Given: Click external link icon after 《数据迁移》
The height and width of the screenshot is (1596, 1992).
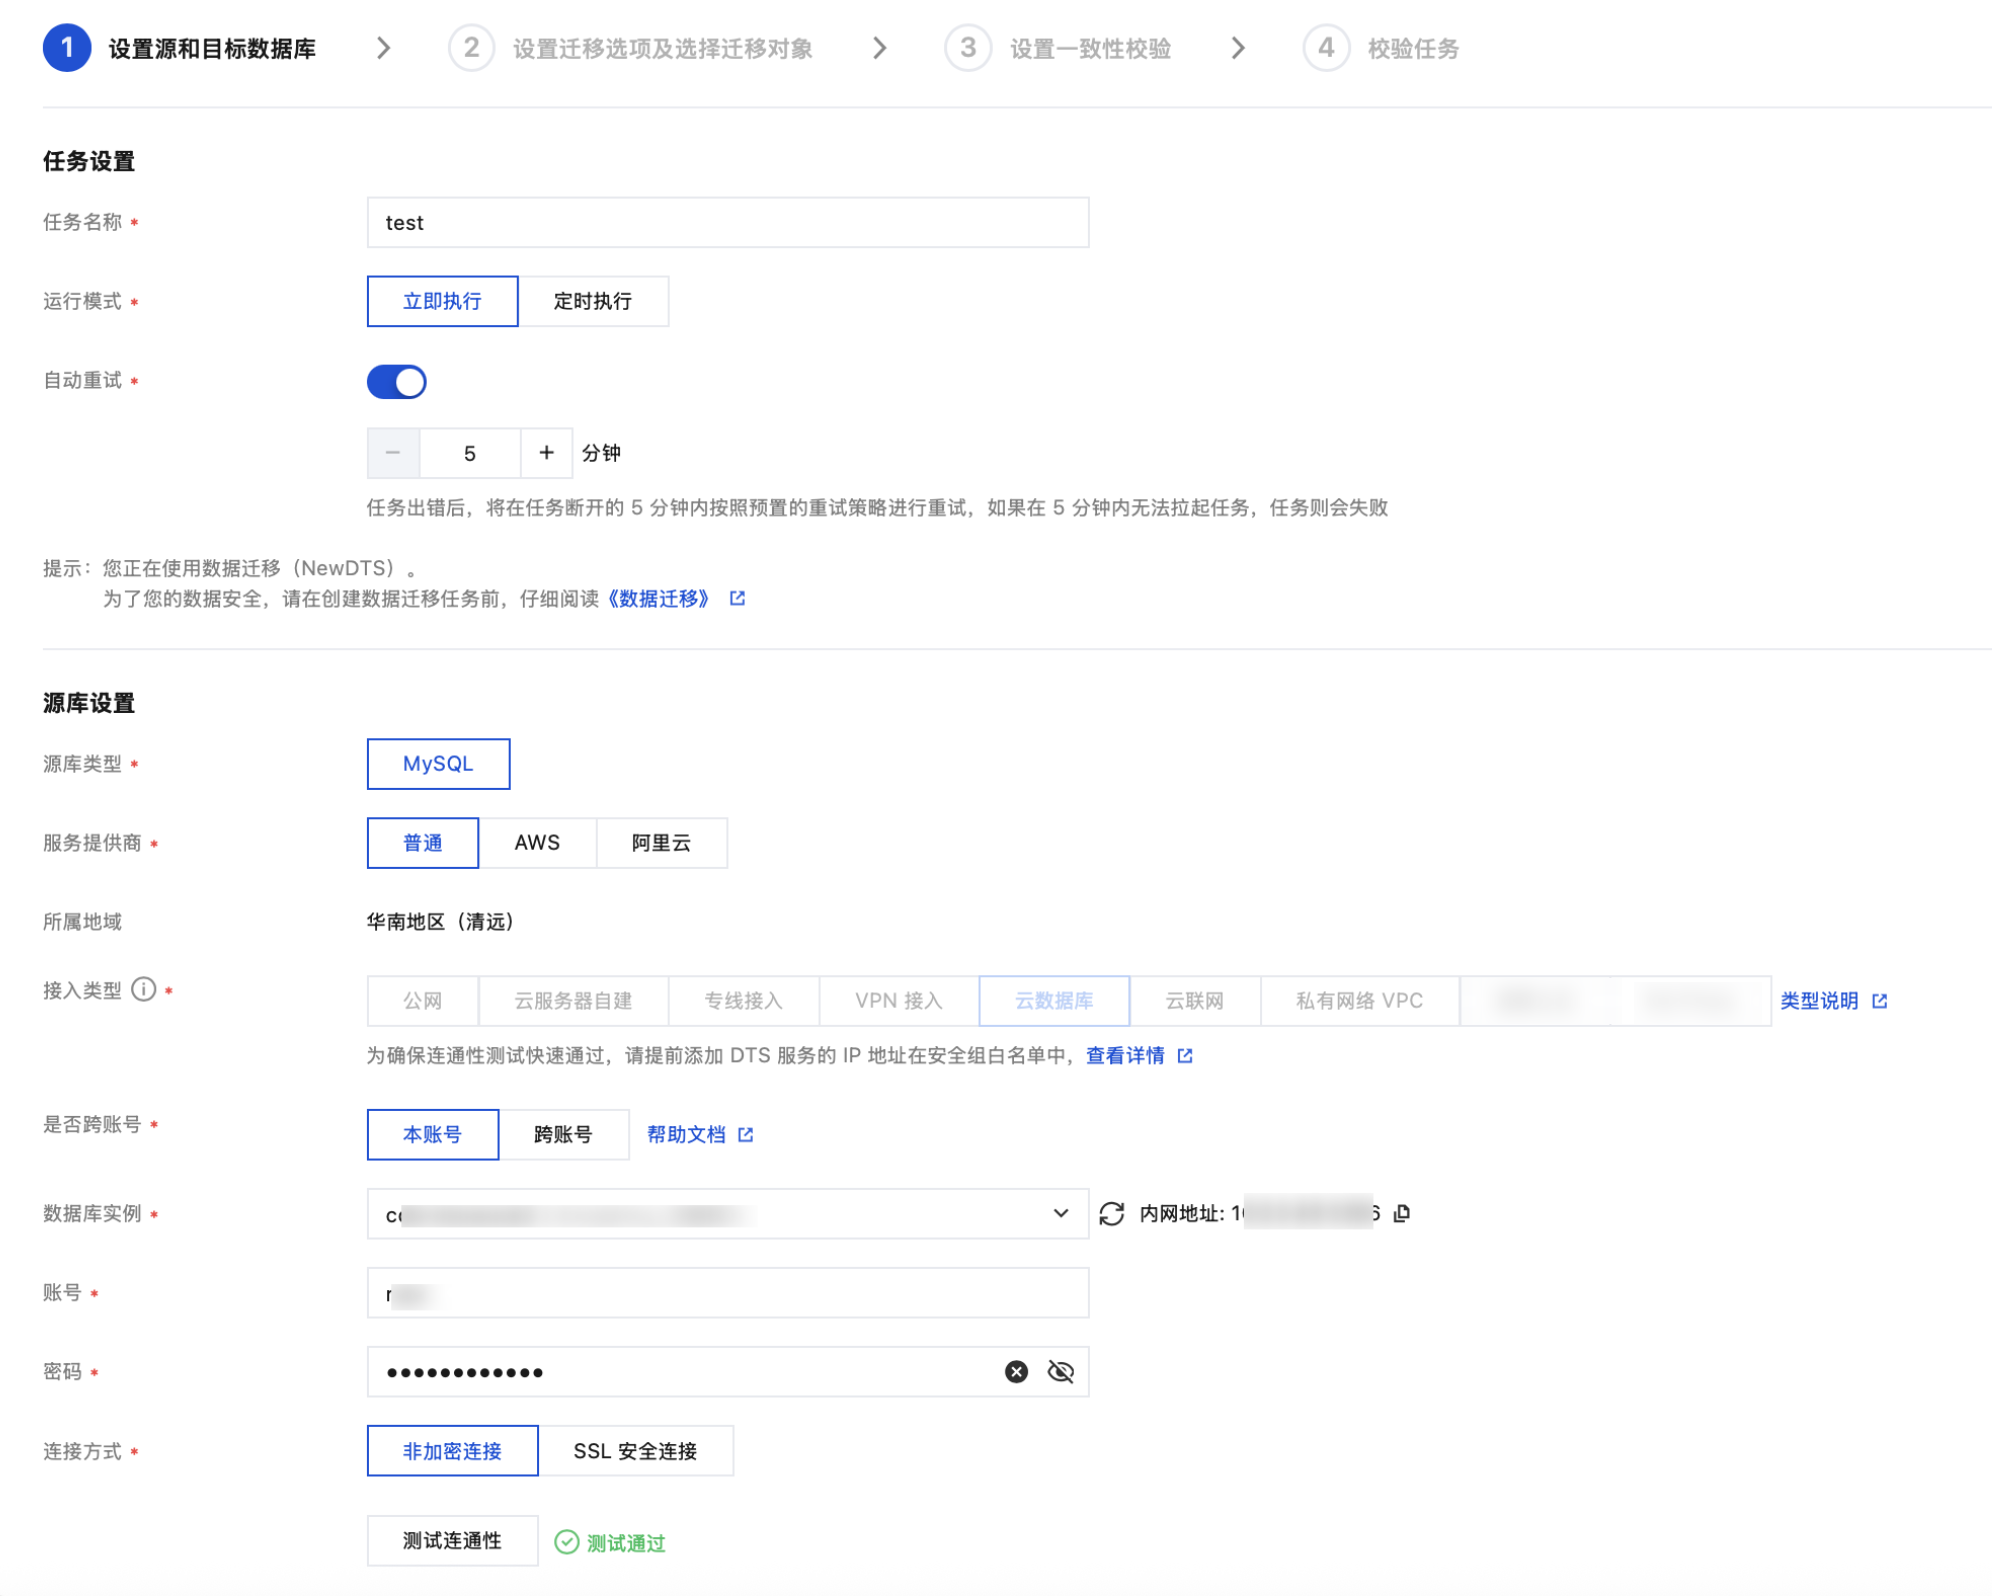Looking at the screenshot, I should coord(737,598).
